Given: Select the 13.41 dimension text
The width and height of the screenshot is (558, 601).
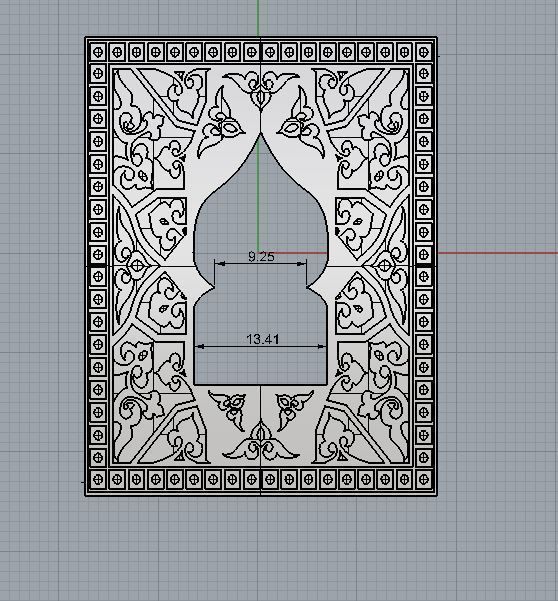Looking at the screenshot, I should 263,339.
